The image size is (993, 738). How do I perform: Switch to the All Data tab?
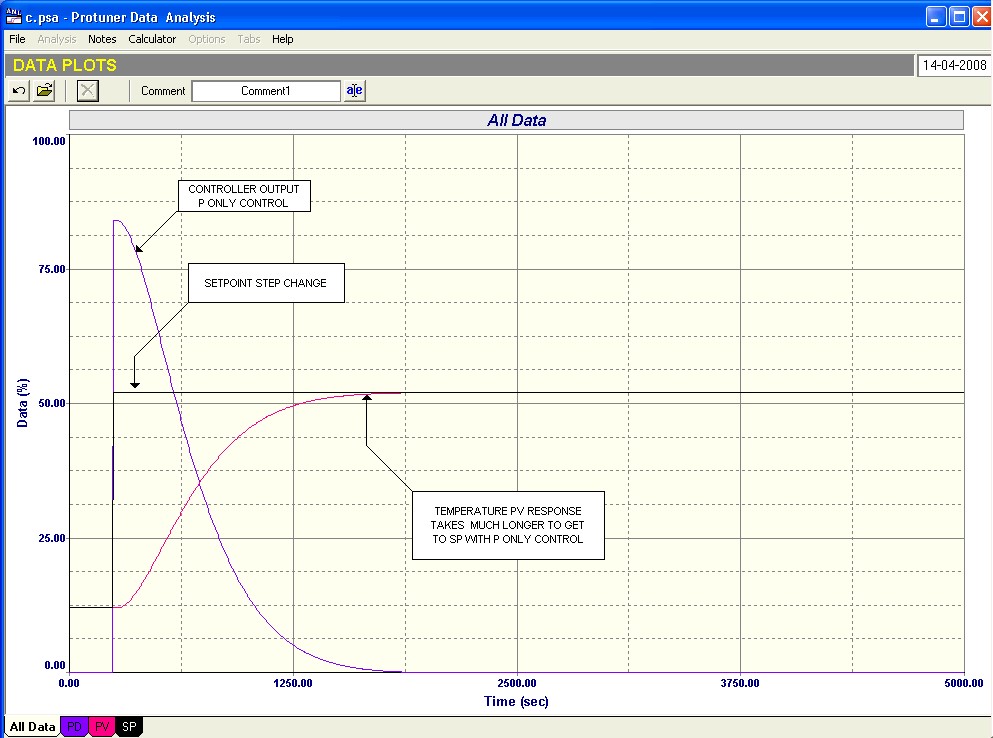32,727
